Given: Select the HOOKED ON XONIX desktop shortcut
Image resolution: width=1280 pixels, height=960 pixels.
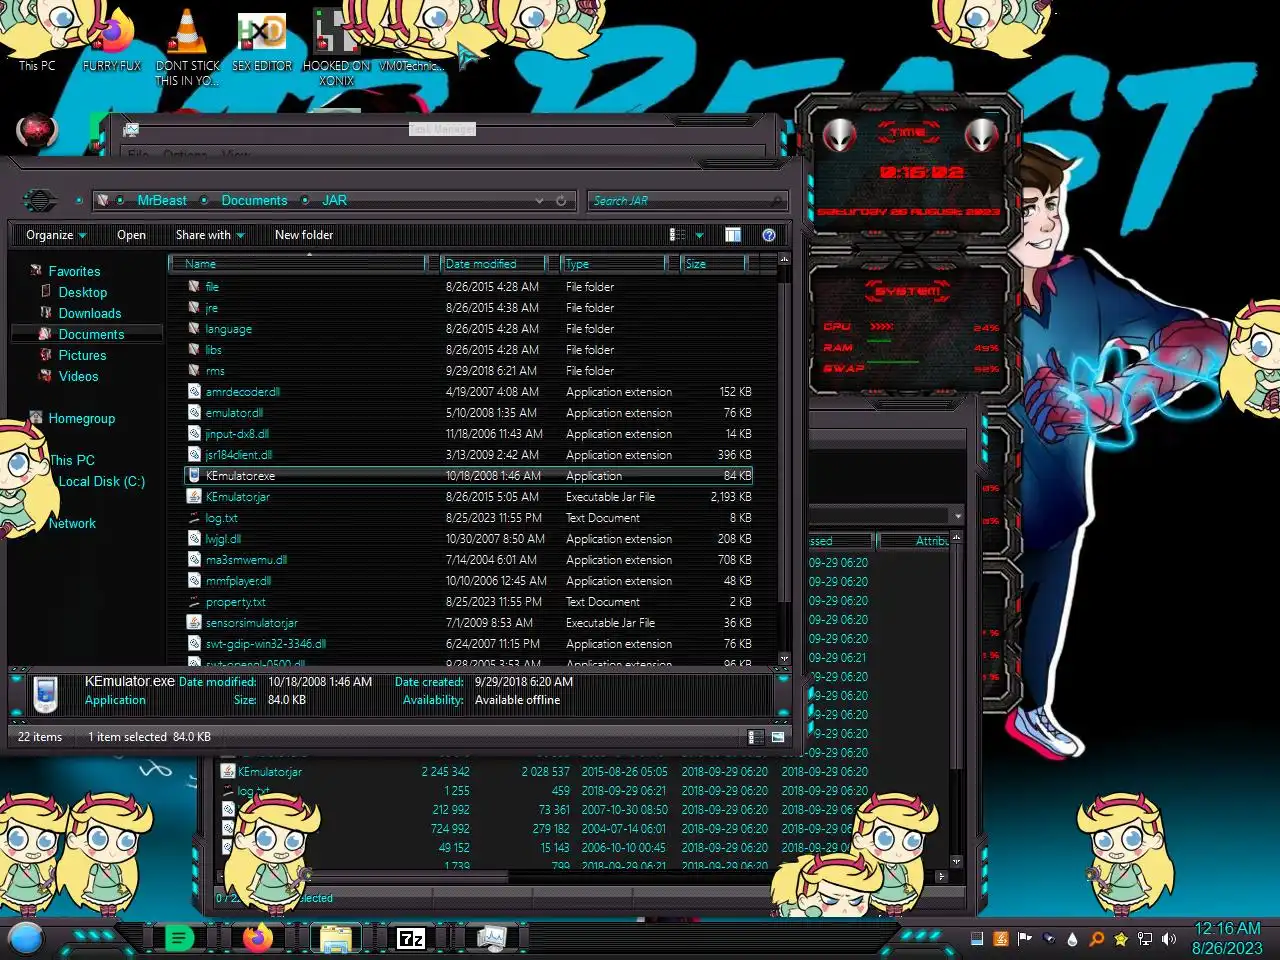Looking at the screenshot, I should pyautogui.click(x=336, y=45).
